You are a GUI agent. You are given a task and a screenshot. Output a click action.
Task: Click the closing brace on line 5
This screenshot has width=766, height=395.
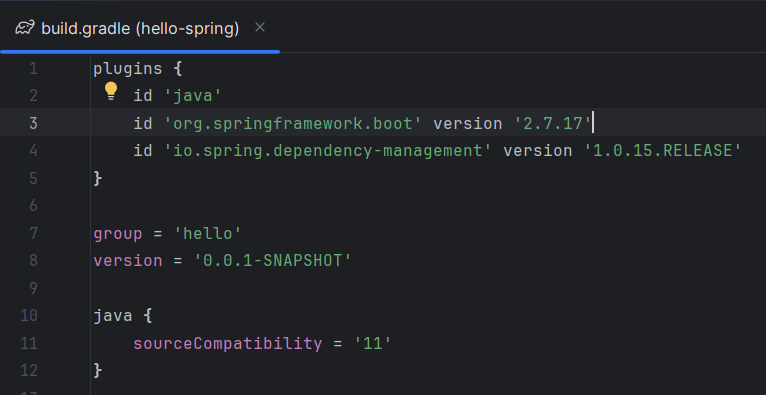click(98, 179)
